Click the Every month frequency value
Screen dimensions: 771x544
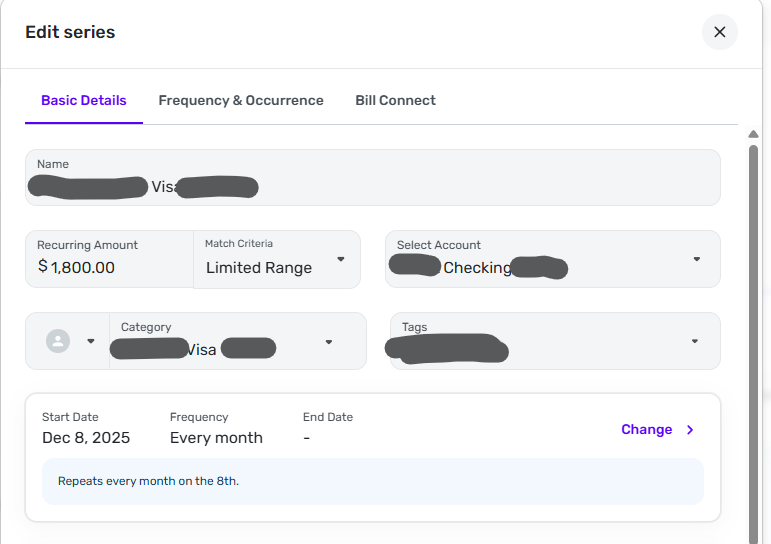tap(216, 438)
